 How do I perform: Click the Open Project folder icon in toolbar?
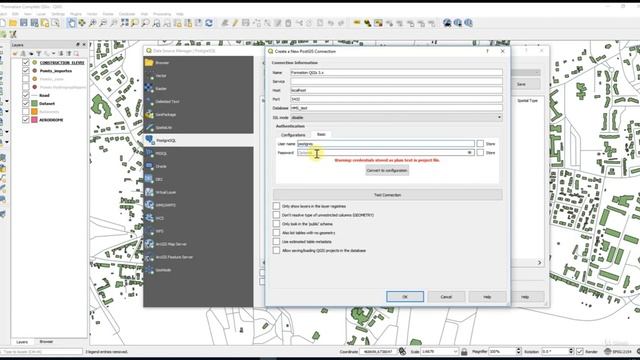(13, 23)
